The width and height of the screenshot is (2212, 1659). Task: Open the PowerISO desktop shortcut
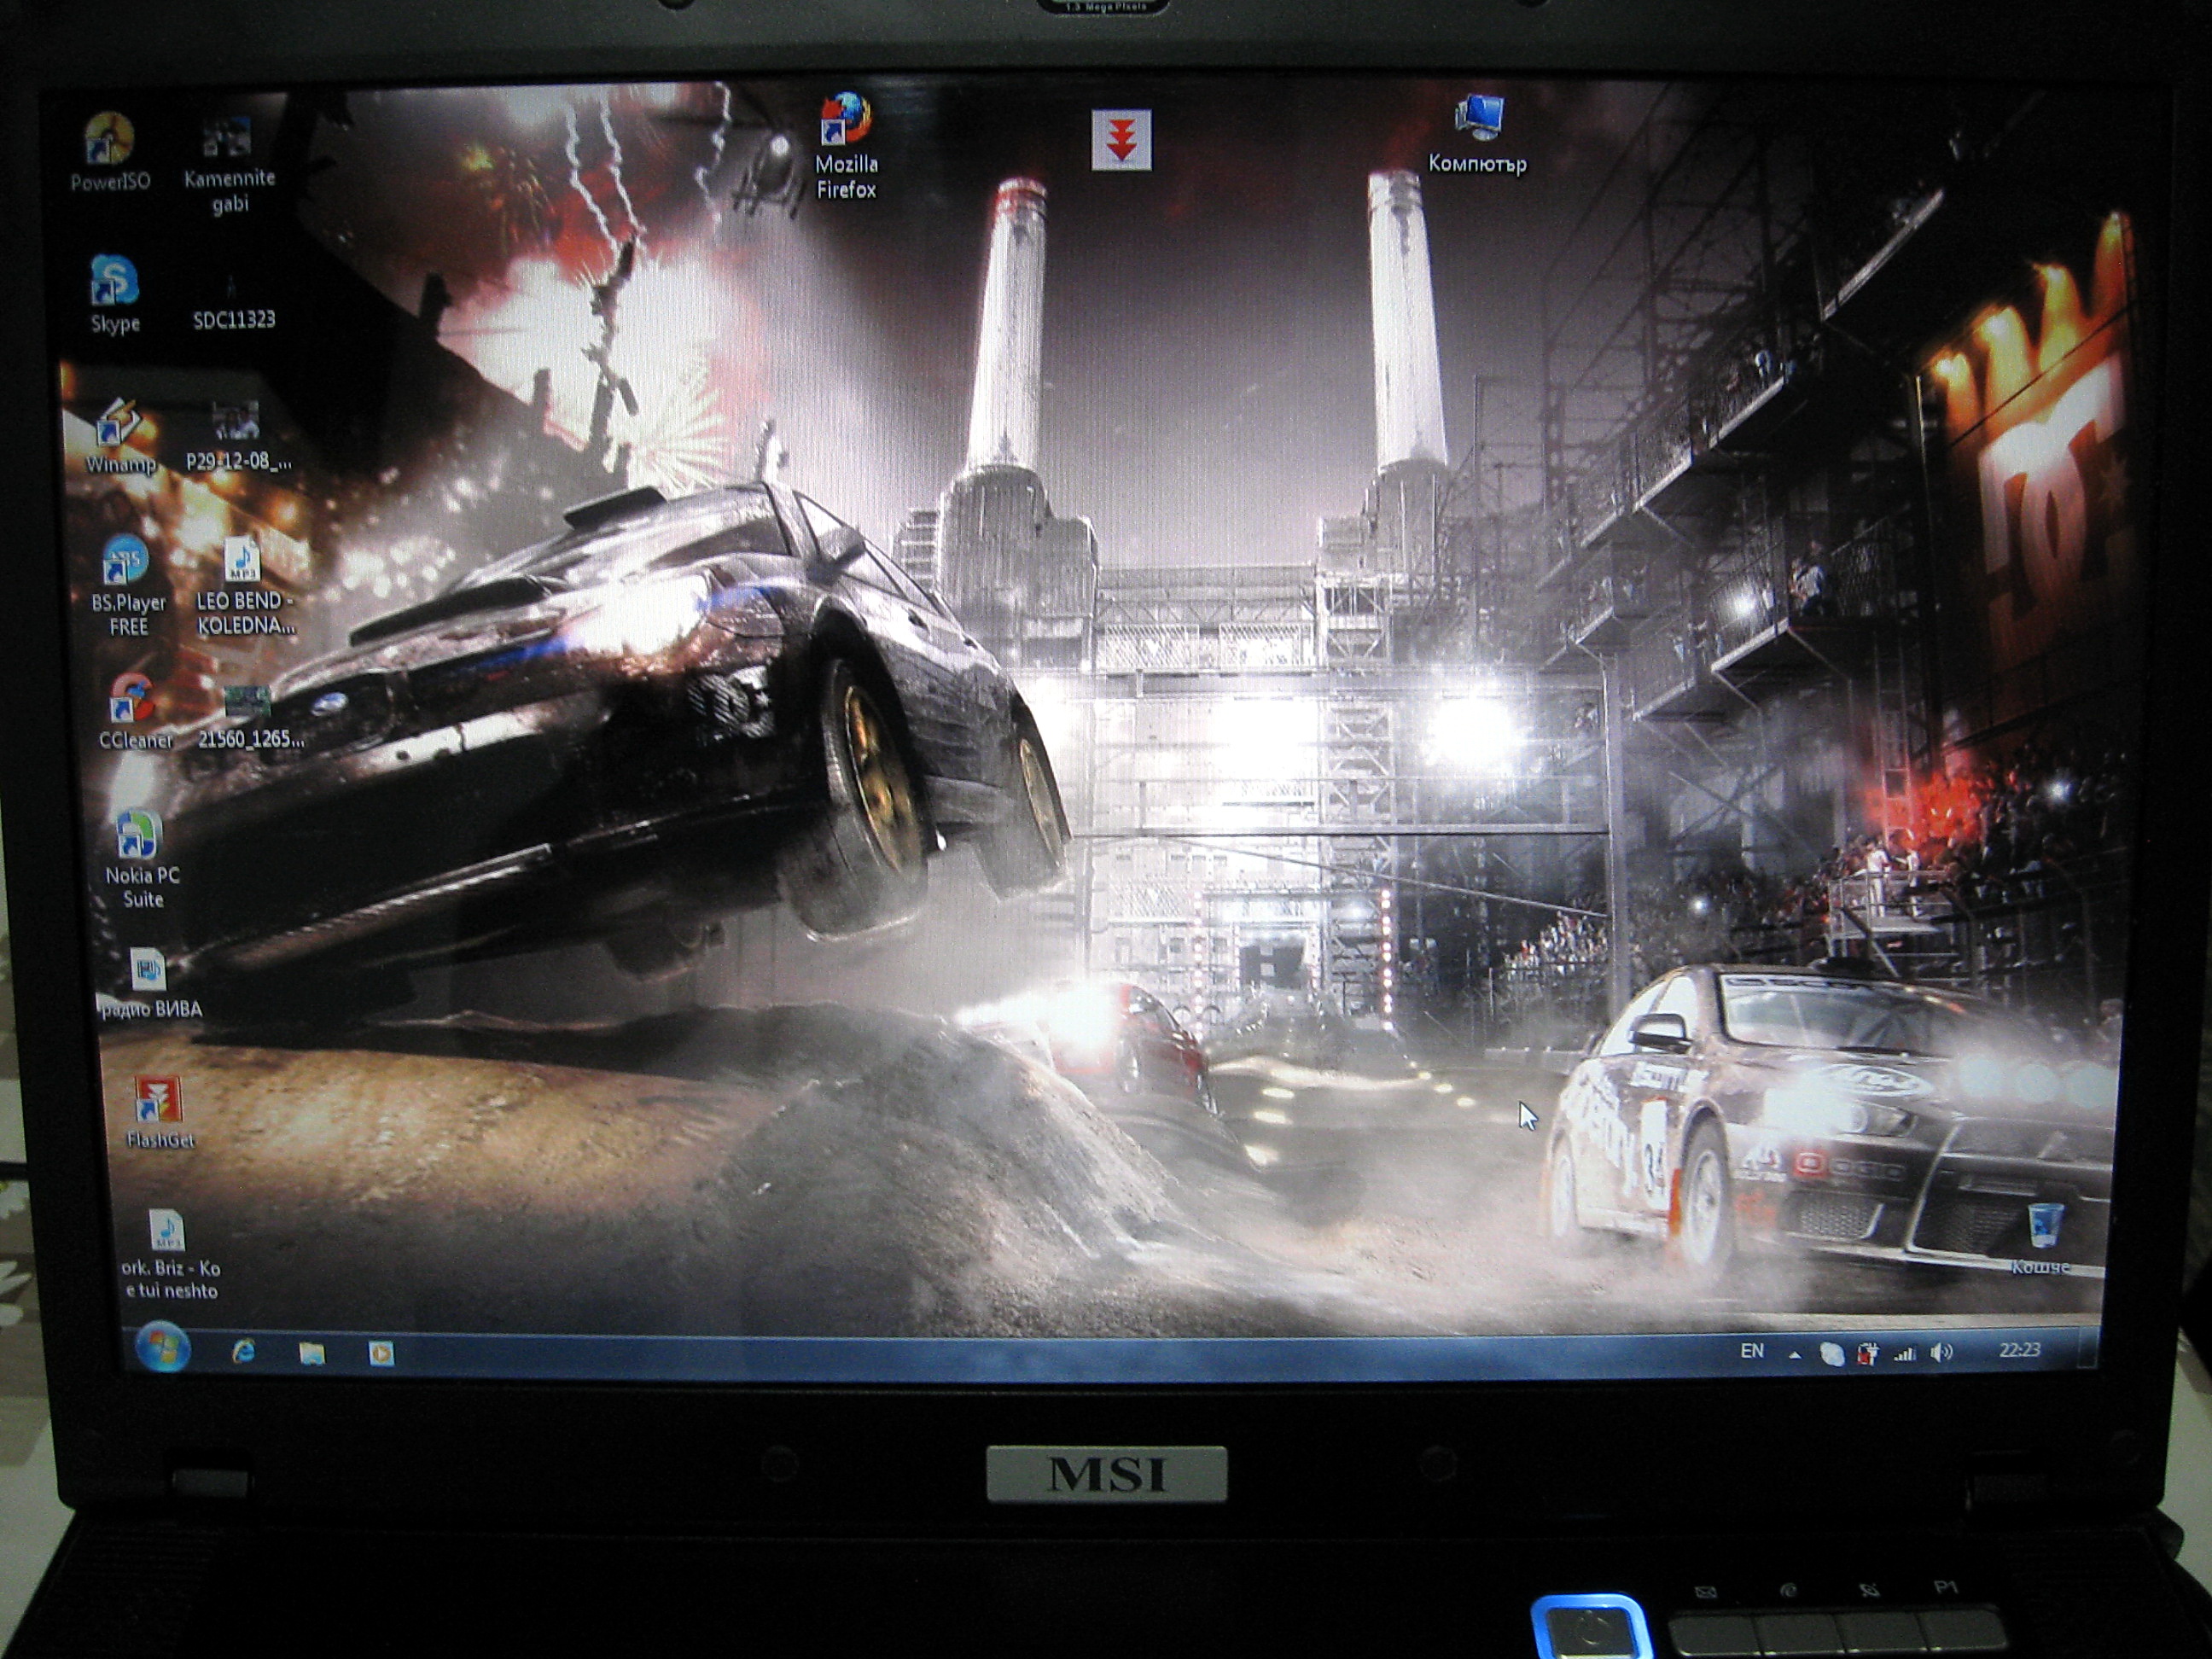click(x=110, y=151)
